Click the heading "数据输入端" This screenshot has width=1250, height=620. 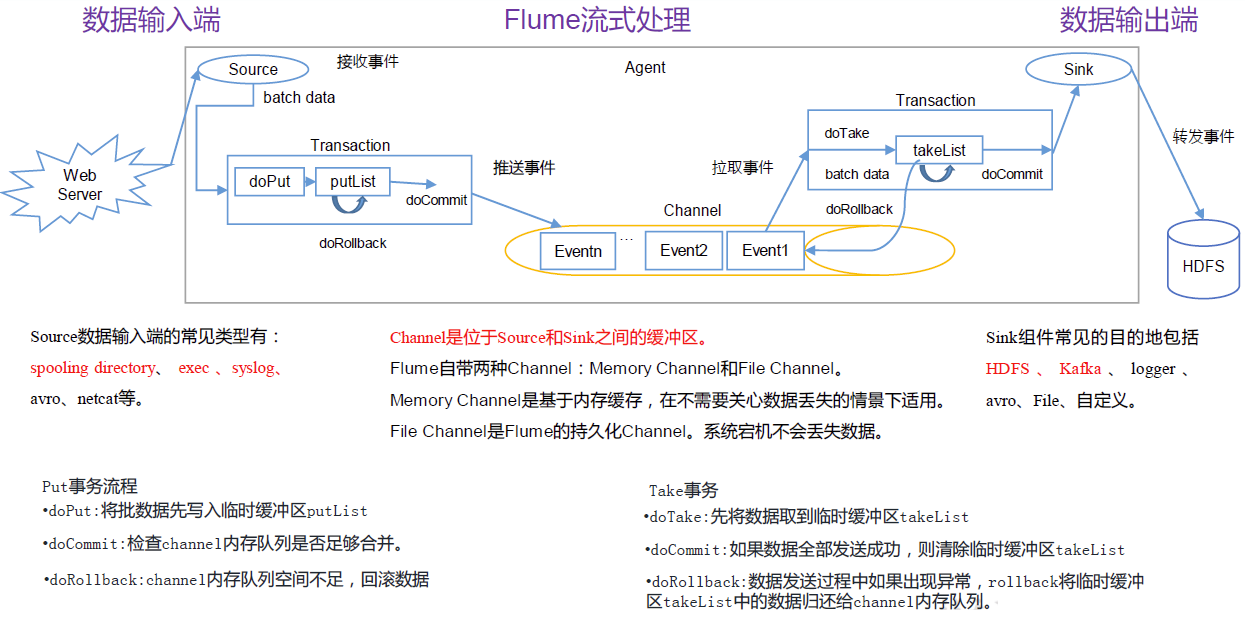(151, 20)
